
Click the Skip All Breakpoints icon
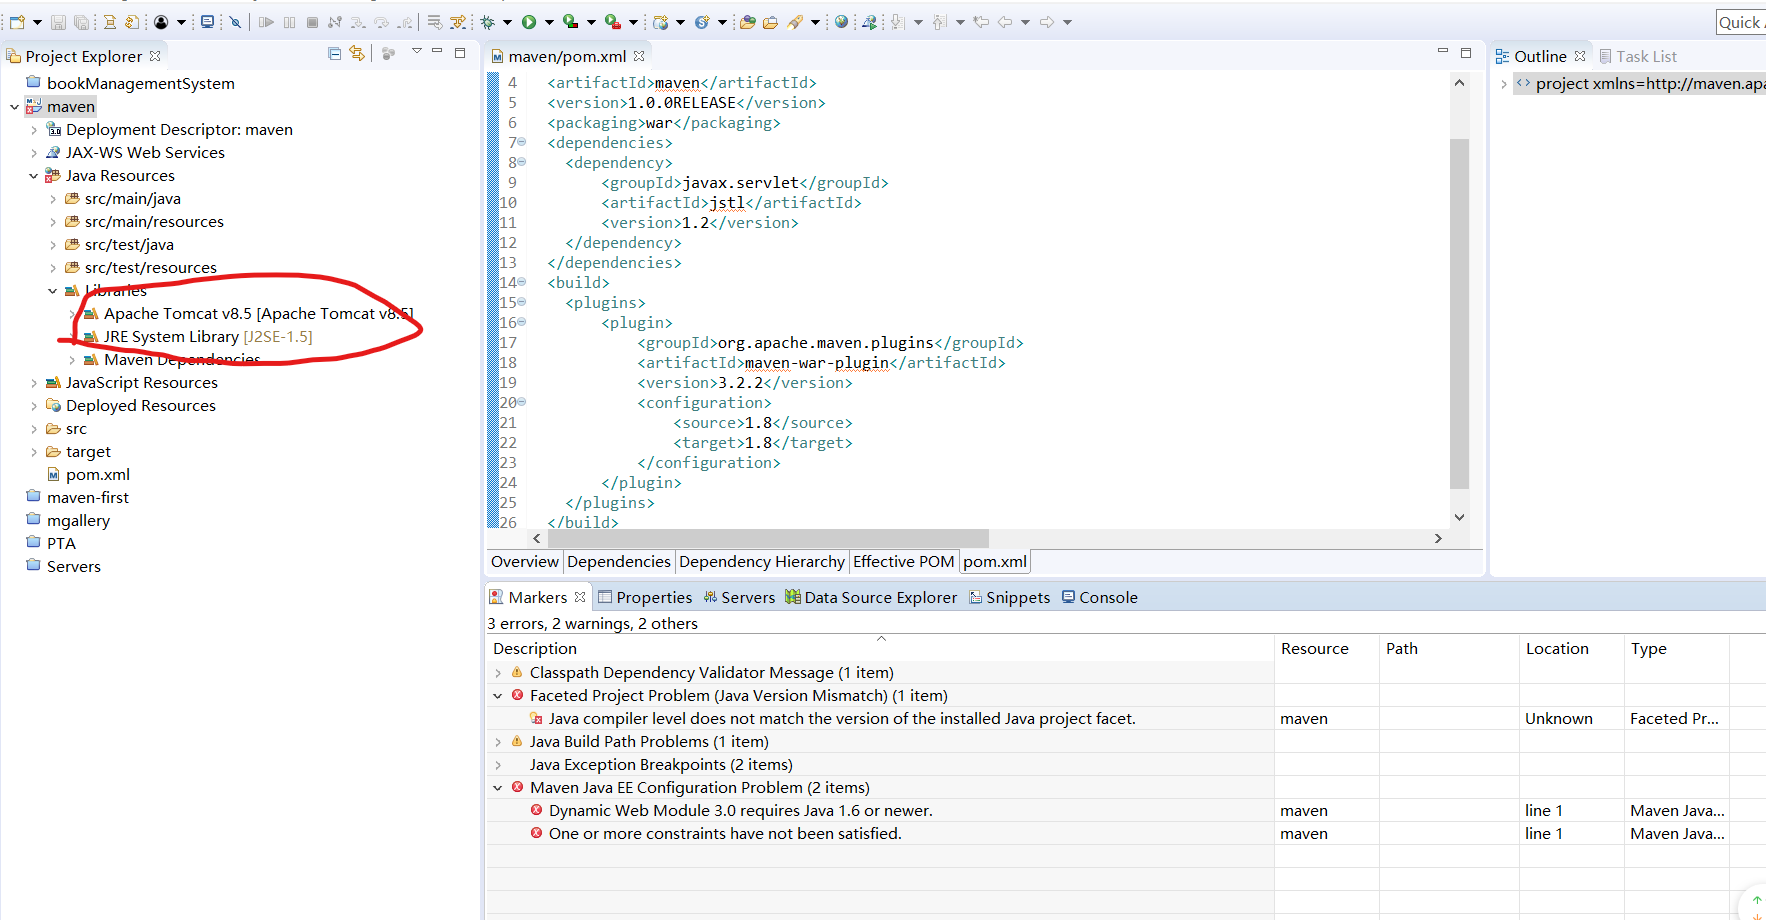tap(235, 22)
